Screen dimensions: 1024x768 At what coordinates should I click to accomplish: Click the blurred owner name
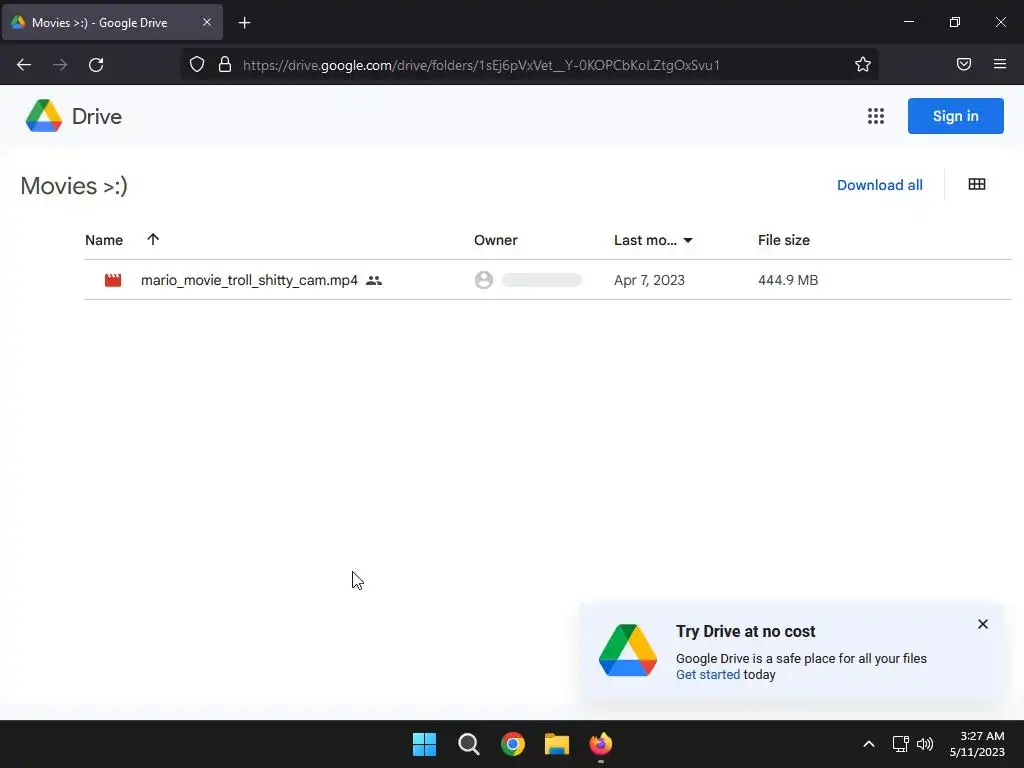point(542,280)
